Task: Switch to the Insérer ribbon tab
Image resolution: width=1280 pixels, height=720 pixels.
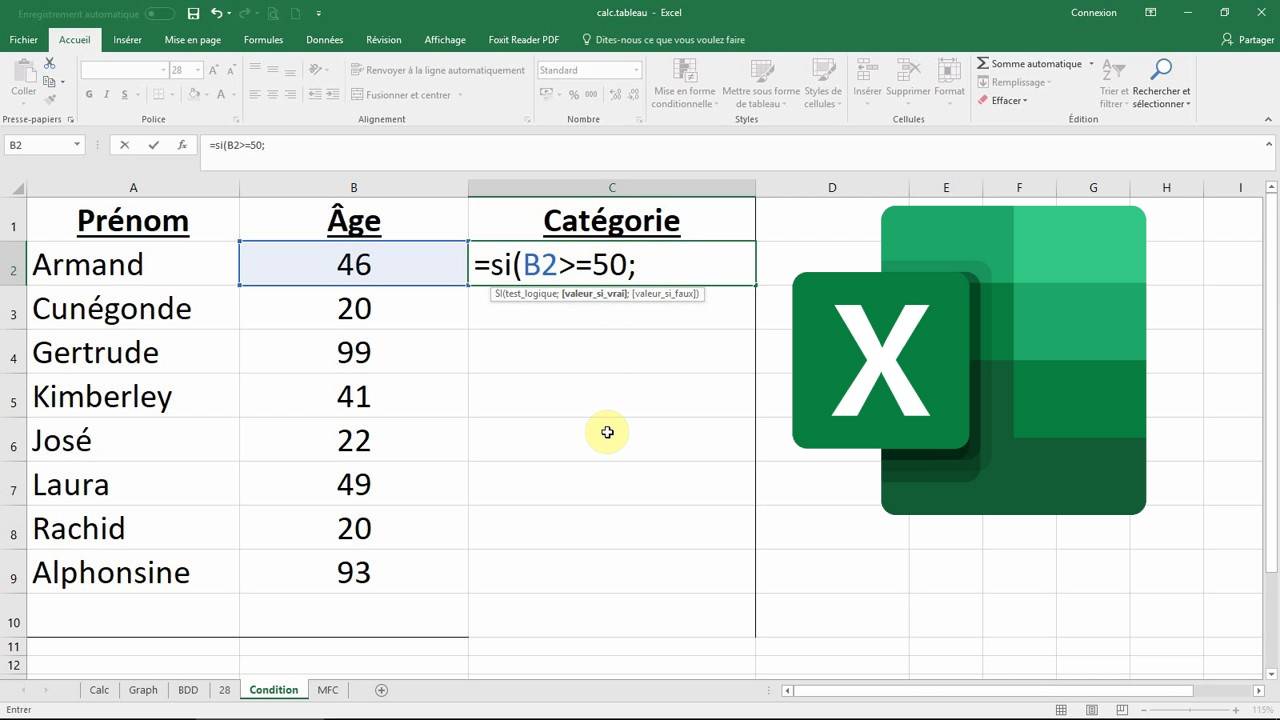Action: [127, 40]
